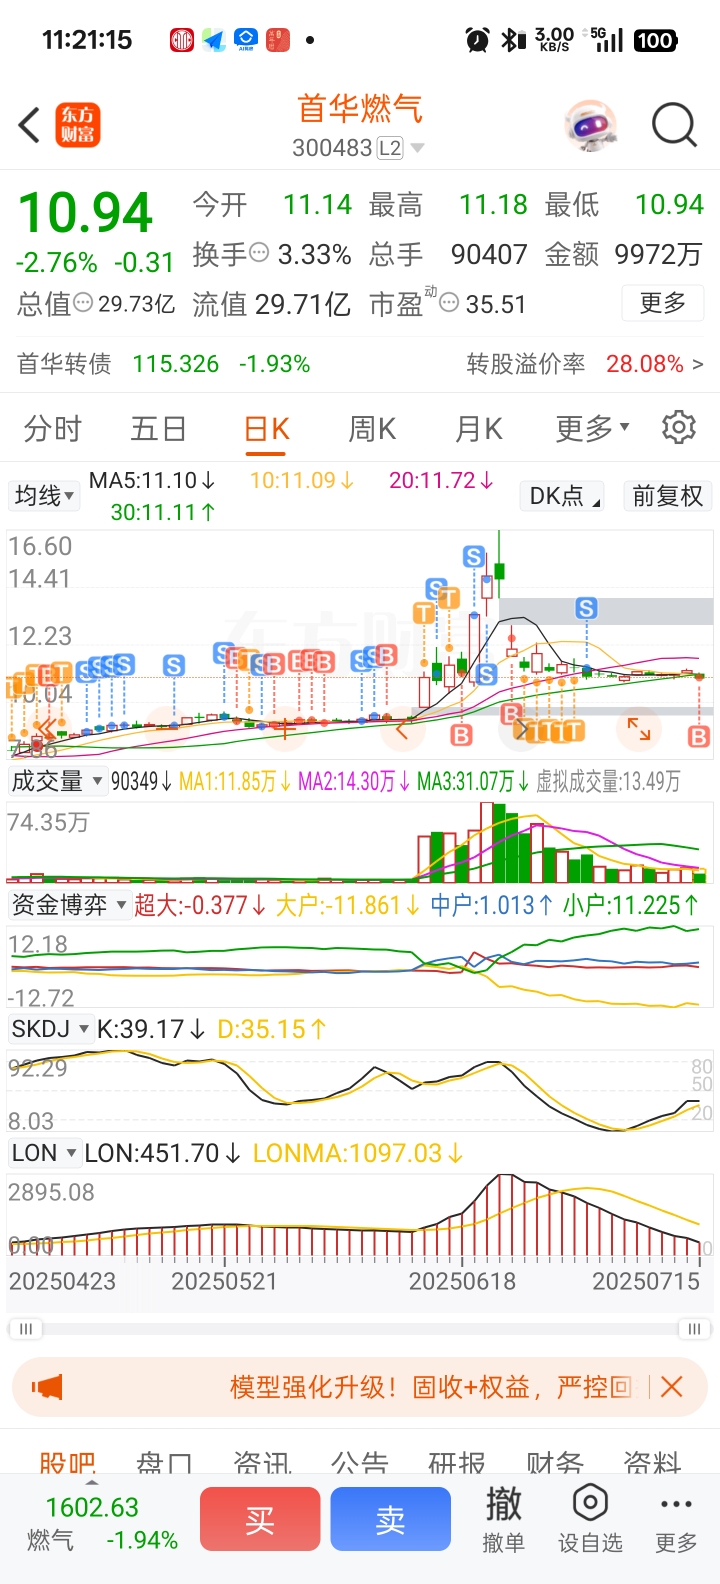Tap 撤单 cancel order icon
Viewport: 720px width, 1584px height.
pos(503,1520)
